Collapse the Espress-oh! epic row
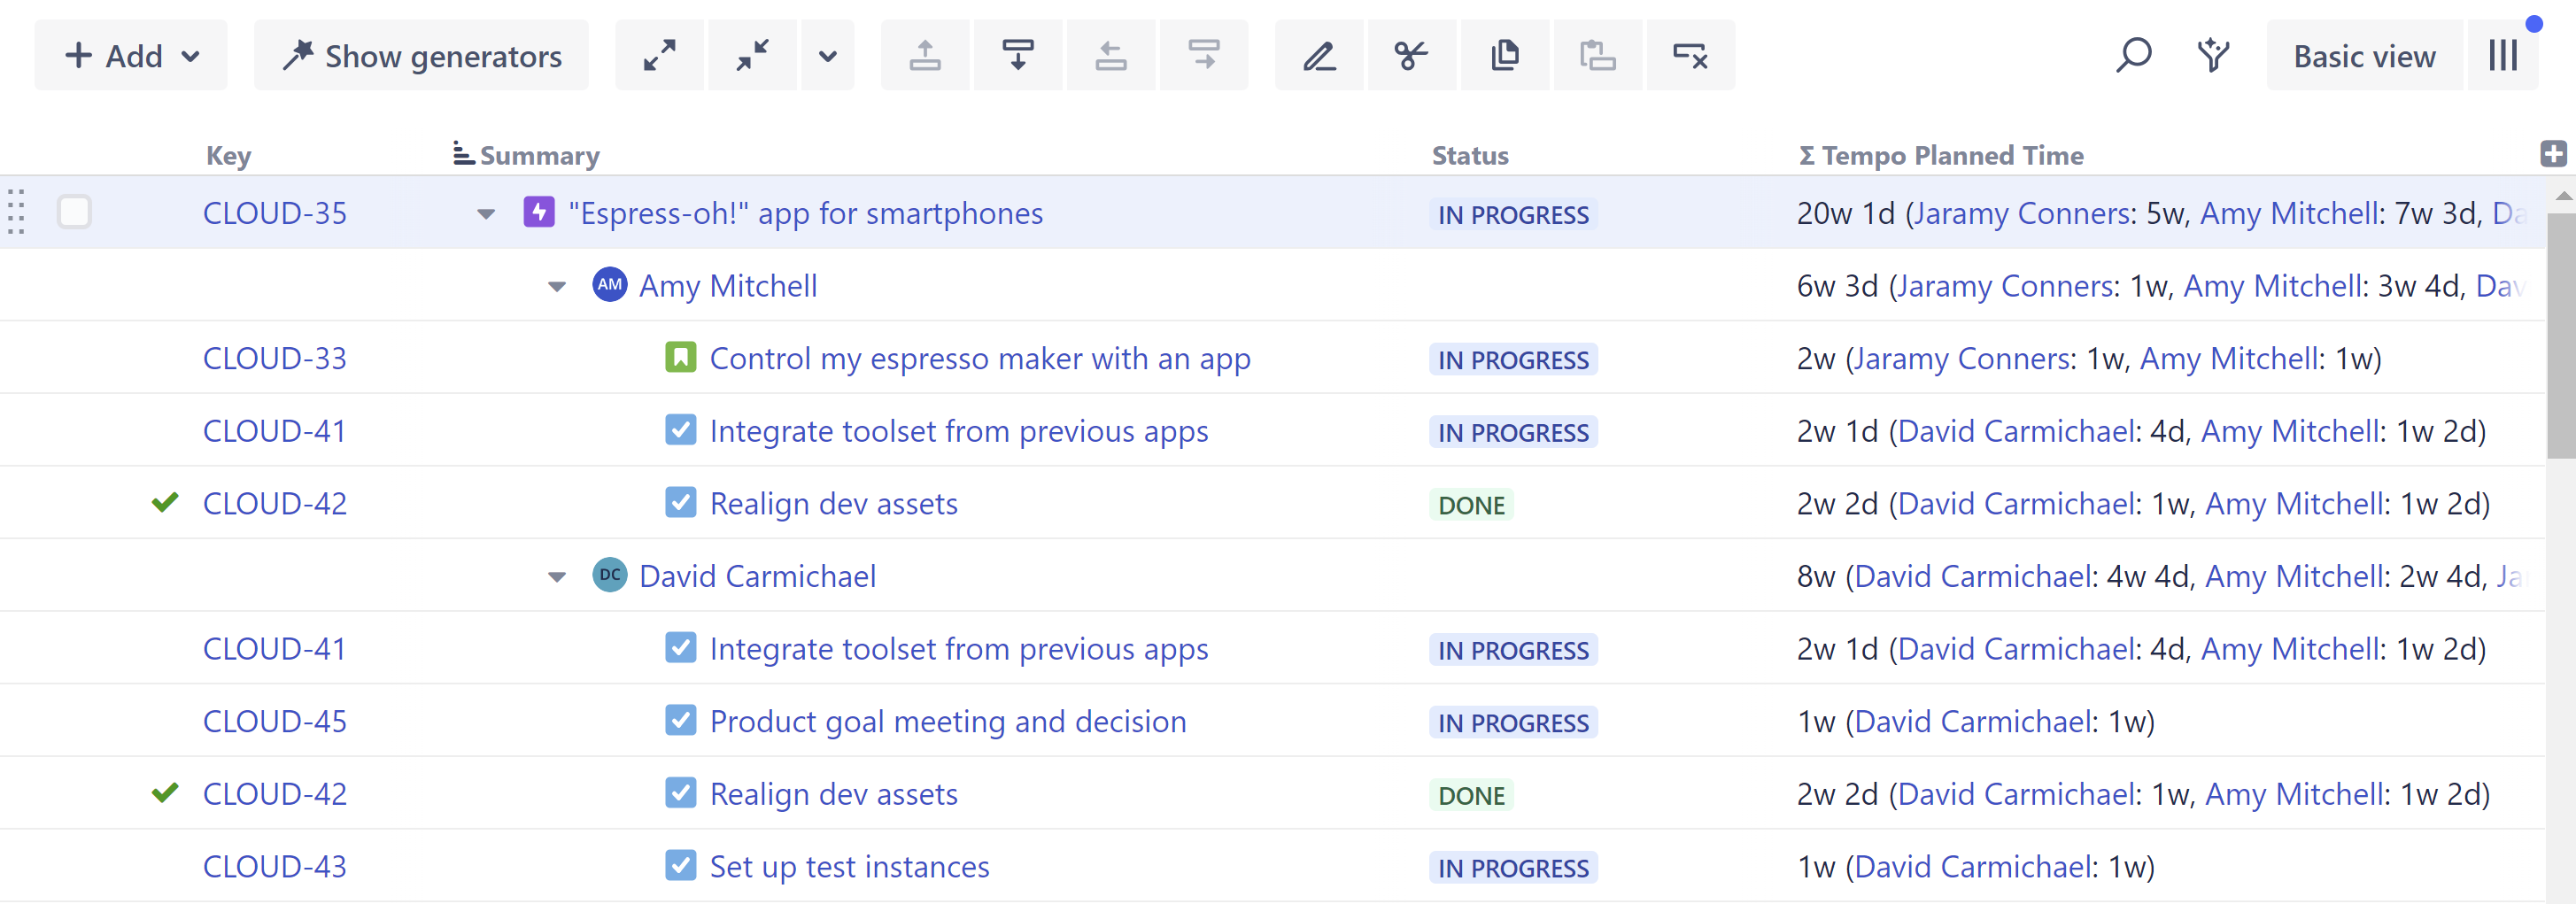This screenshot has width=2576, height=904. pyautogui.click(x=485, y=213)
